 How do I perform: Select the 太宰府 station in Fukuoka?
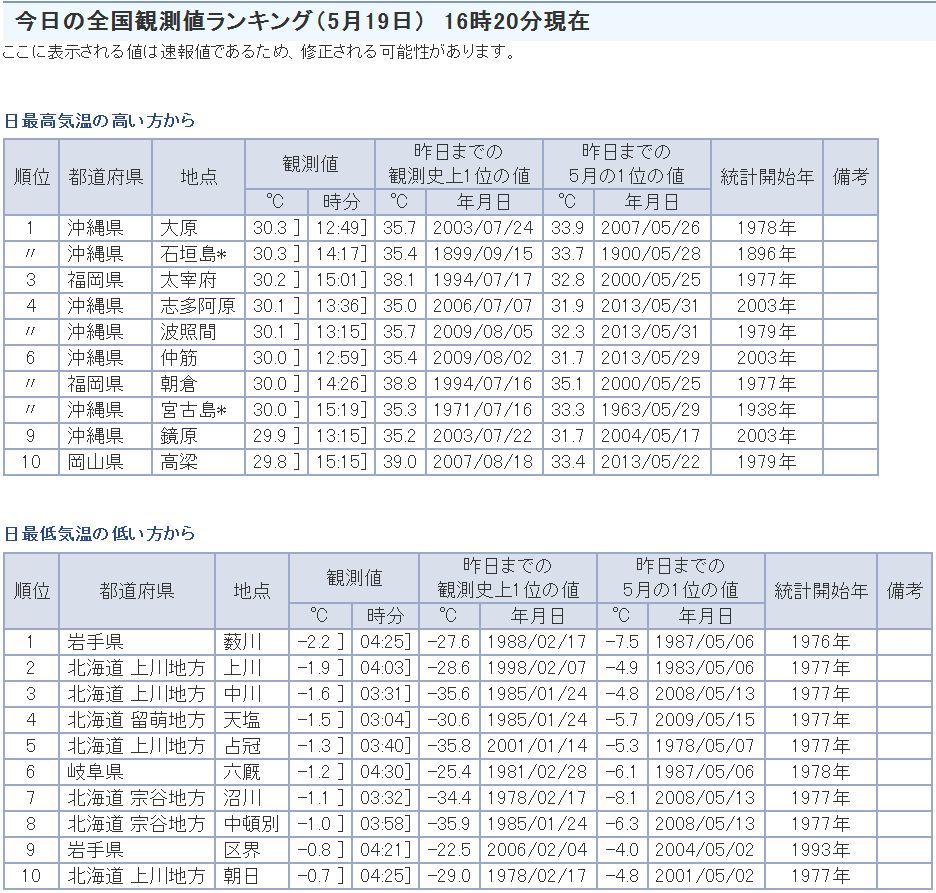coord(189,280)
